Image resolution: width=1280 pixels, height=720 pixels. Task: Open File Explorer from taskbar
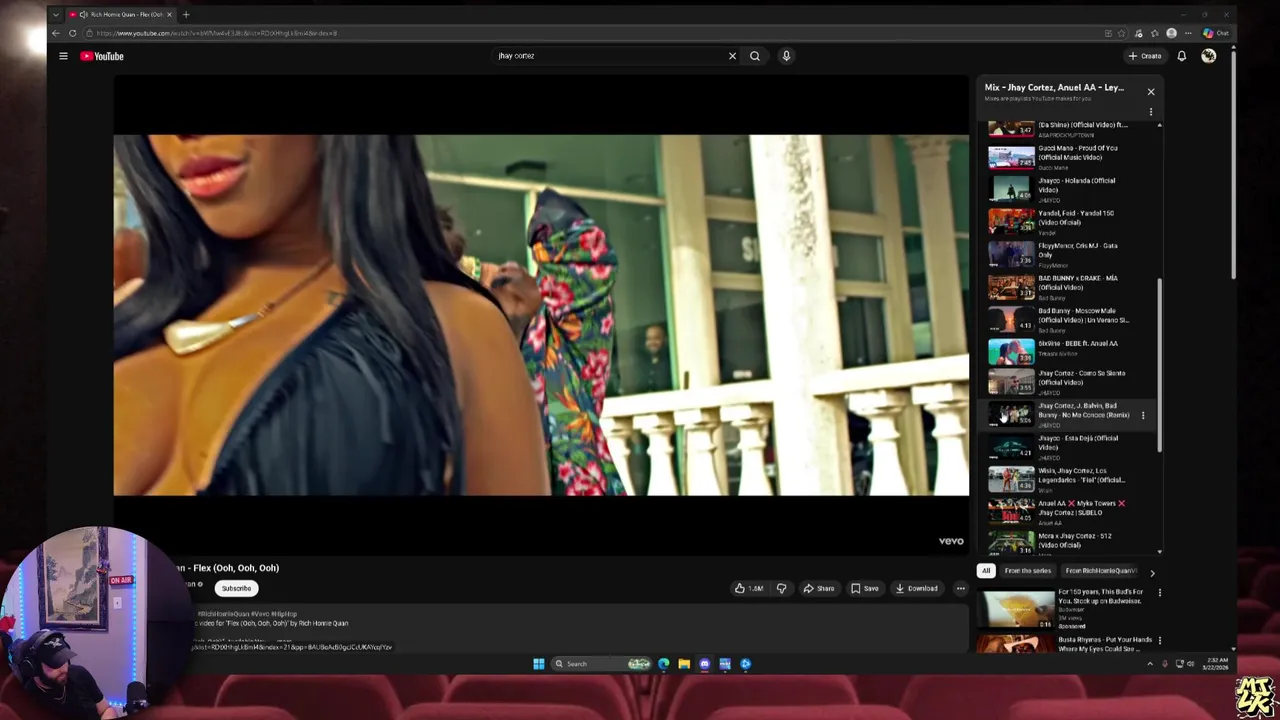[684, 663]
